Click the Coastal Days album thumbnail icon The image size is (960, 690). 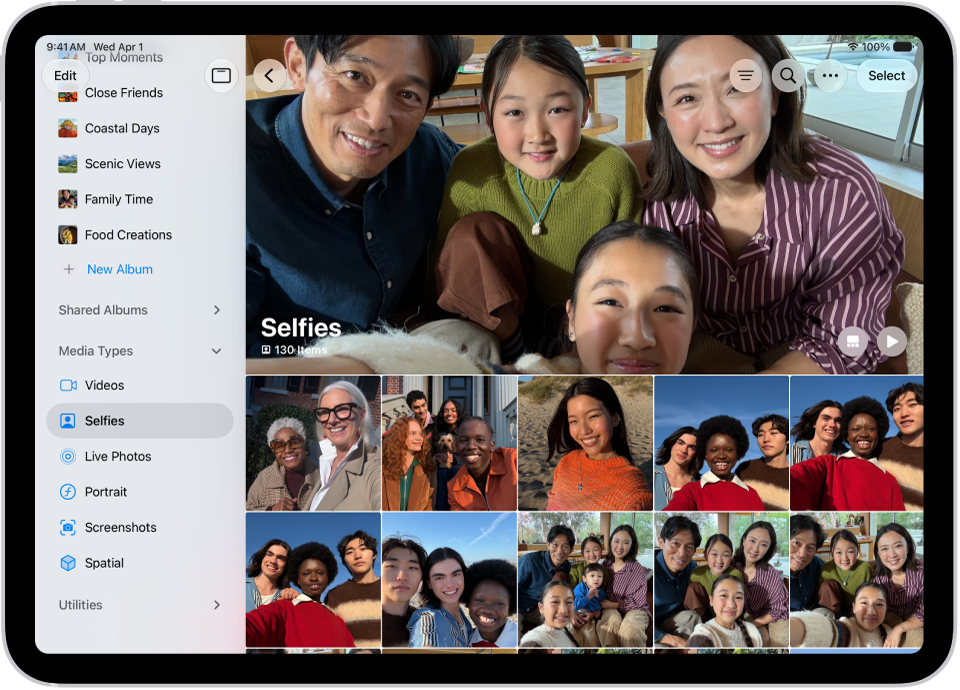(67, 128)
